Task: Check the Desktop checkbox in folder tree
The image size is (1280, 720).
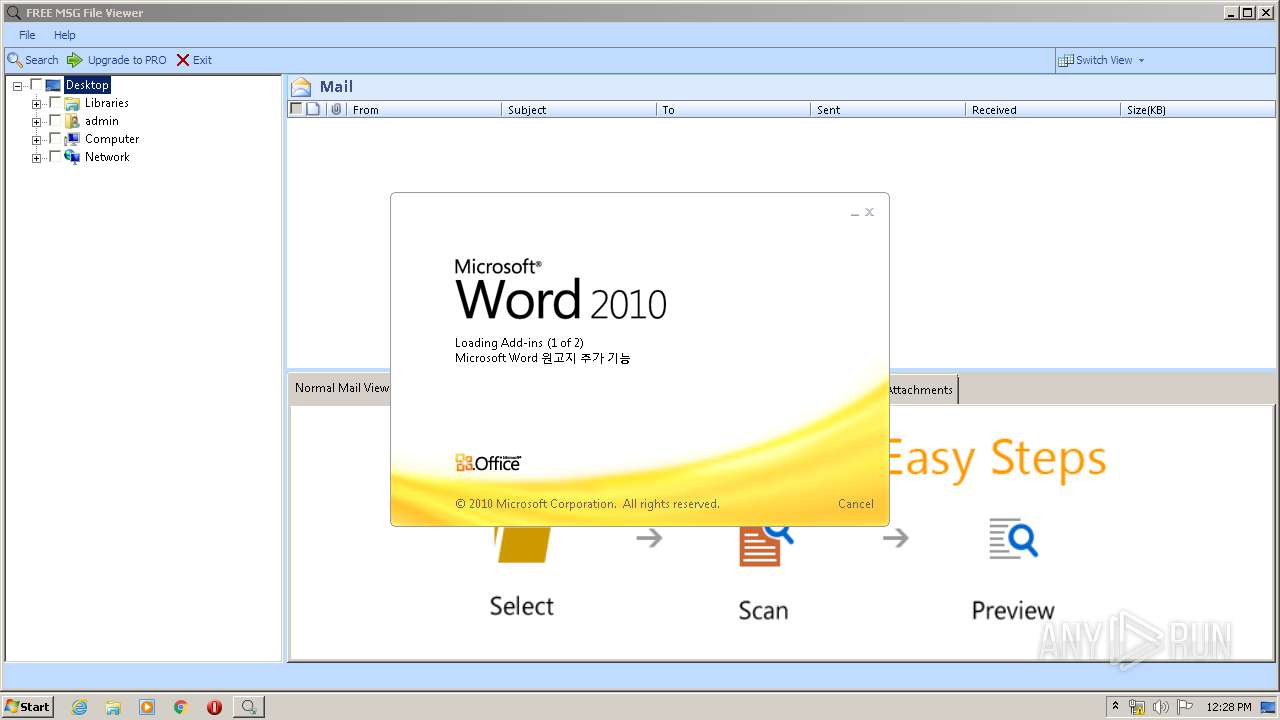Action: pos(36,85)
